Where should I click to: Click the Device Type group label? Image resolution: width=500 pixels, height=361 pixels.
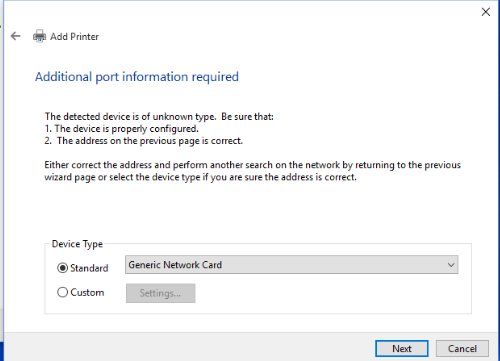tap(77, 244)
